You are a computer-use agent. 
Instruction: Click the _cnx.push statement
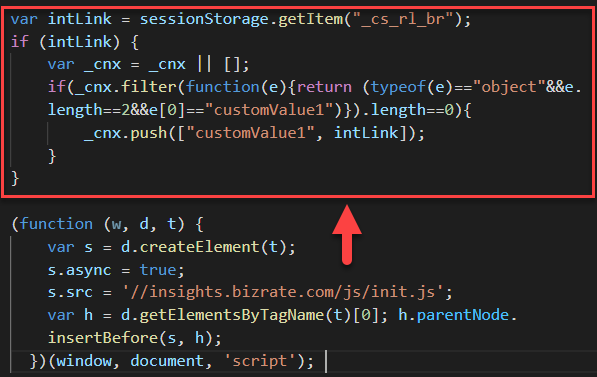[x=254, y=133]
